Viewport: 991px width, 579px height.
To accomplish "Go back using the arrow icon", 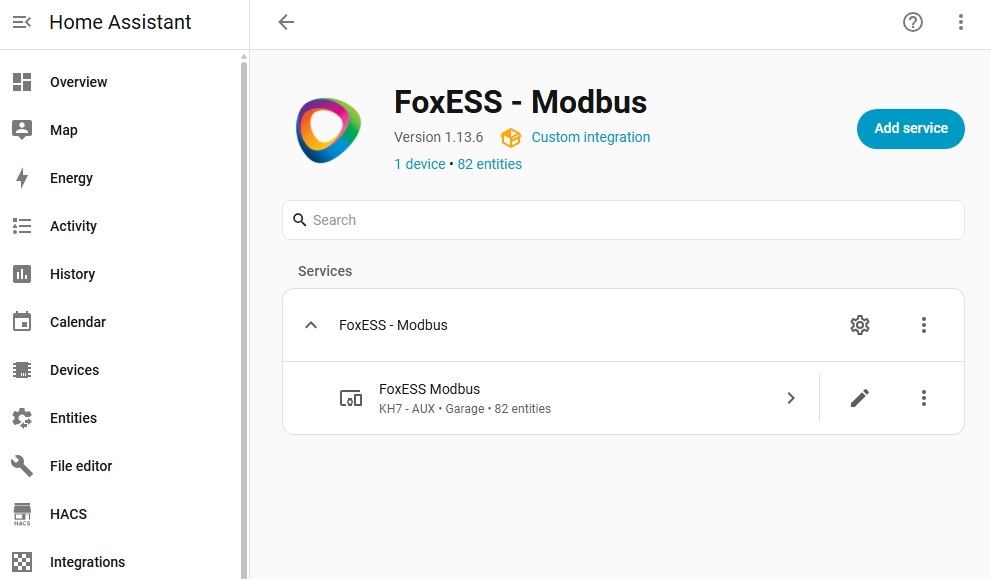I will tap(286, 22).
